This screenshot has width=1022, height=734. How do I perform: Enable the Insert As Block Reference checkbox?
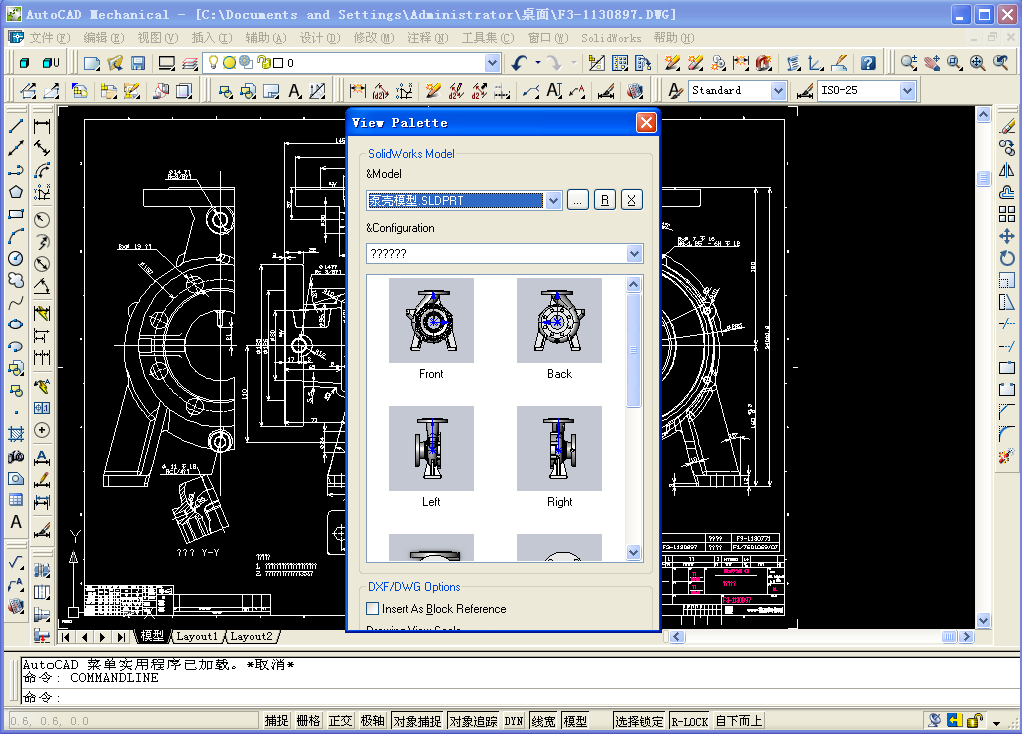click(x=372, y=608)
